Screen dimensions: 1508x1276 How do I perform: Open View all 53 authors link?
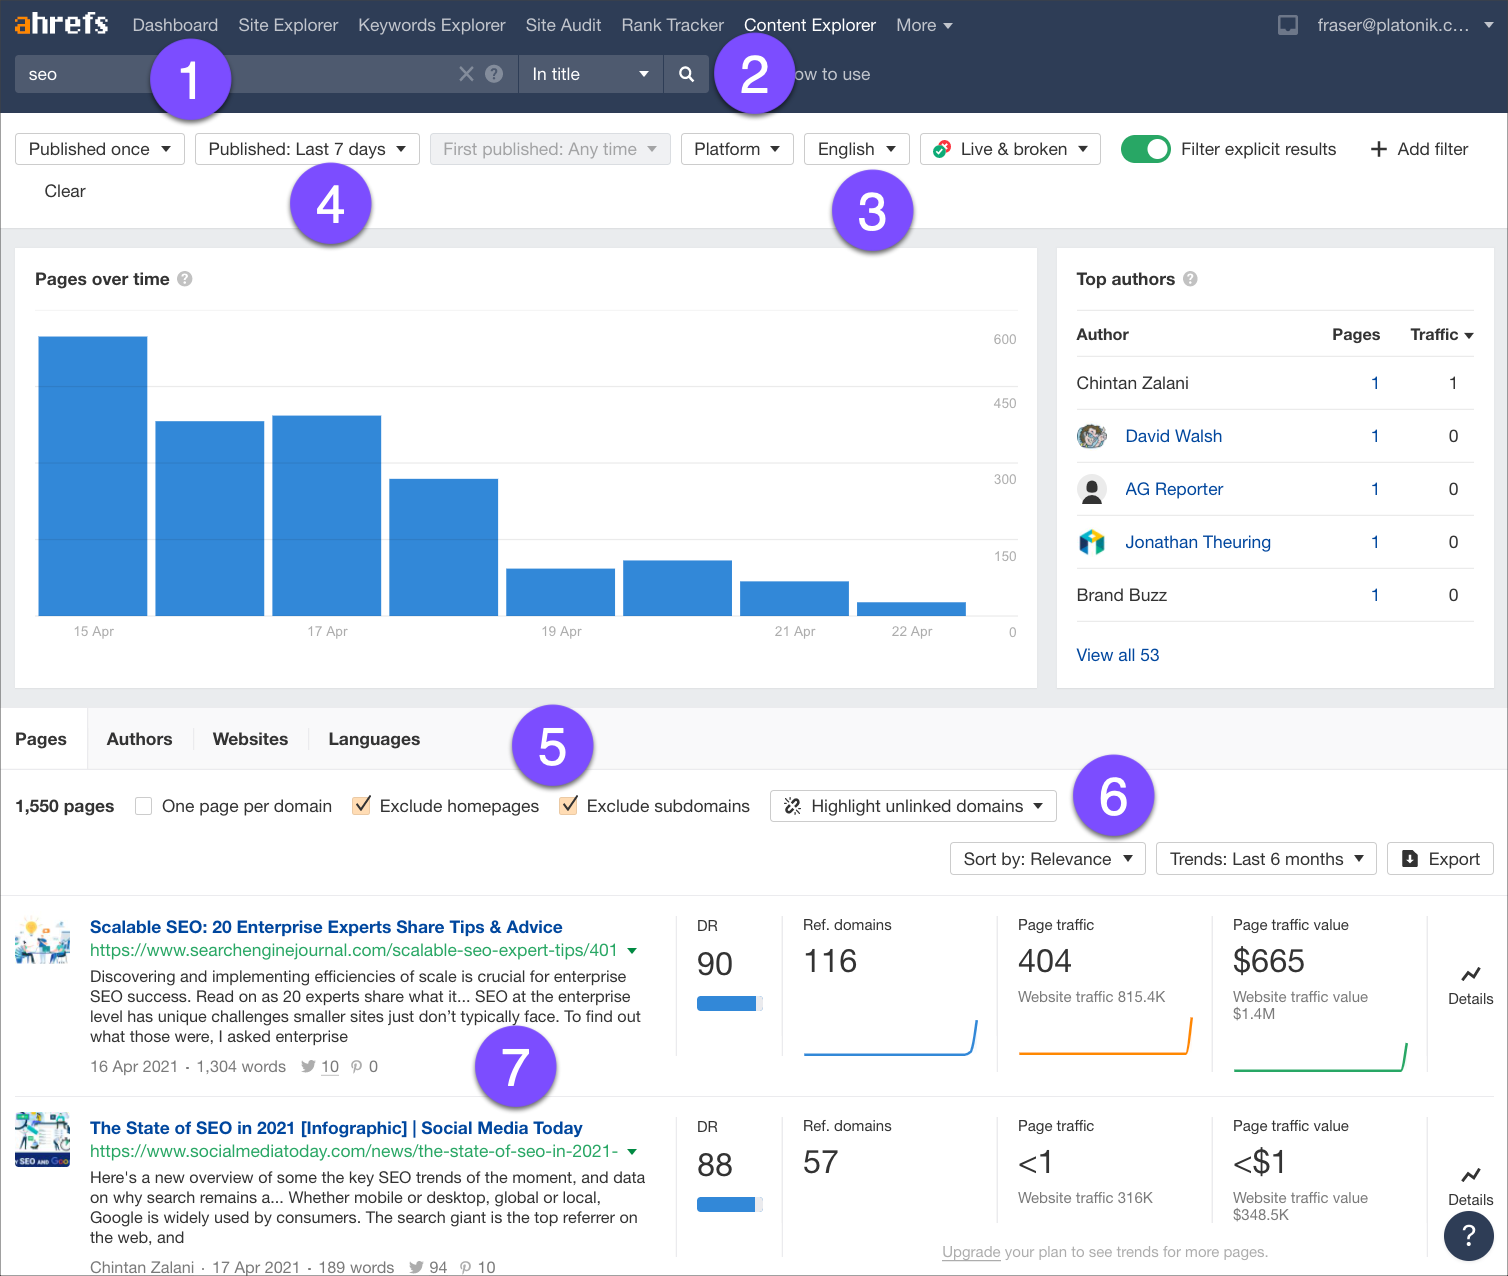tap(1117, 655)
